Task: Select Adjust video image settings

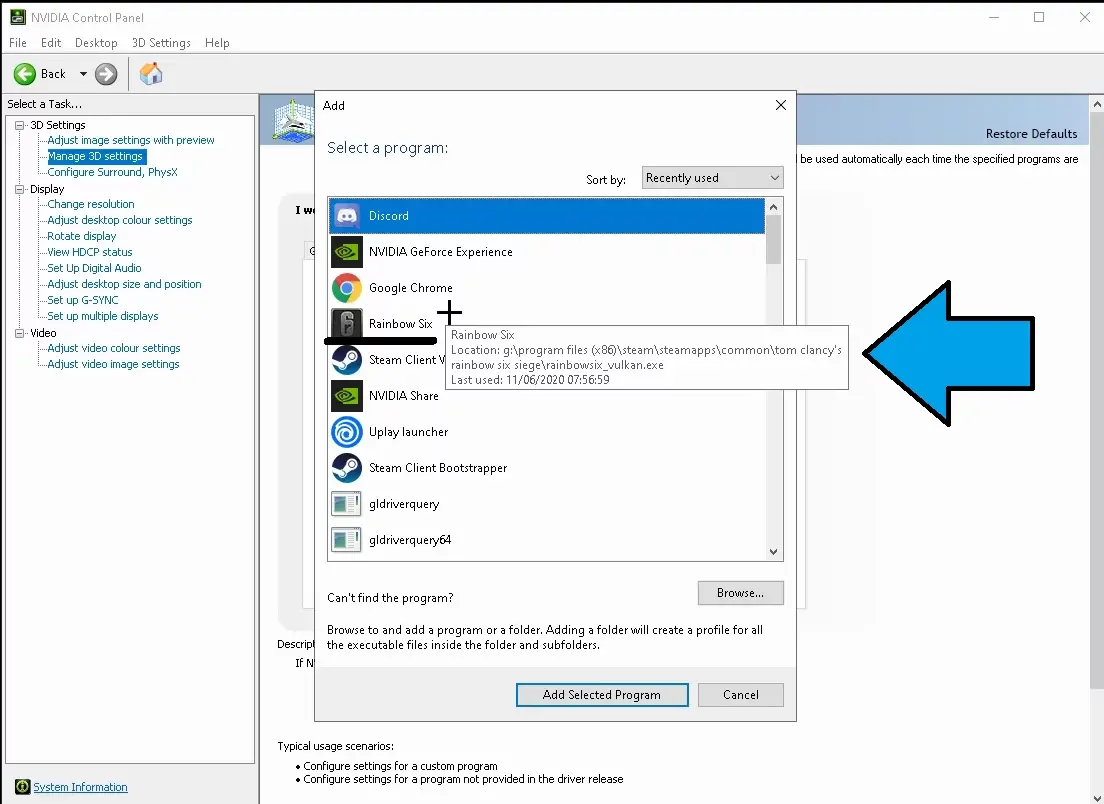Action: 113,365
